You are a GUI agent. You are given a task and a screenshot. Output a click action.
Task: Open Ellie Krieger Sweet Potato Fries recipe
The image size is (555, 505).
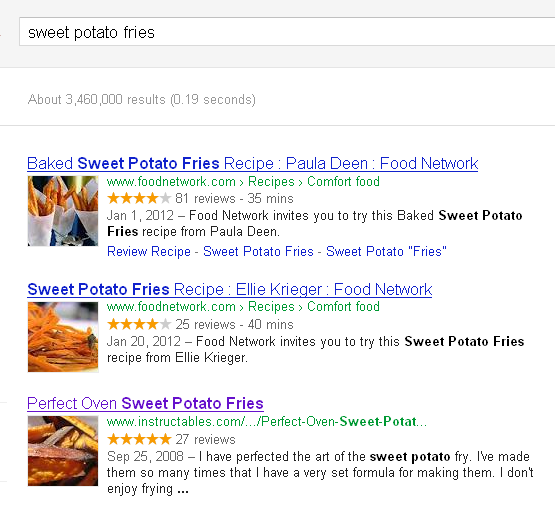click(x=230, y=289)
